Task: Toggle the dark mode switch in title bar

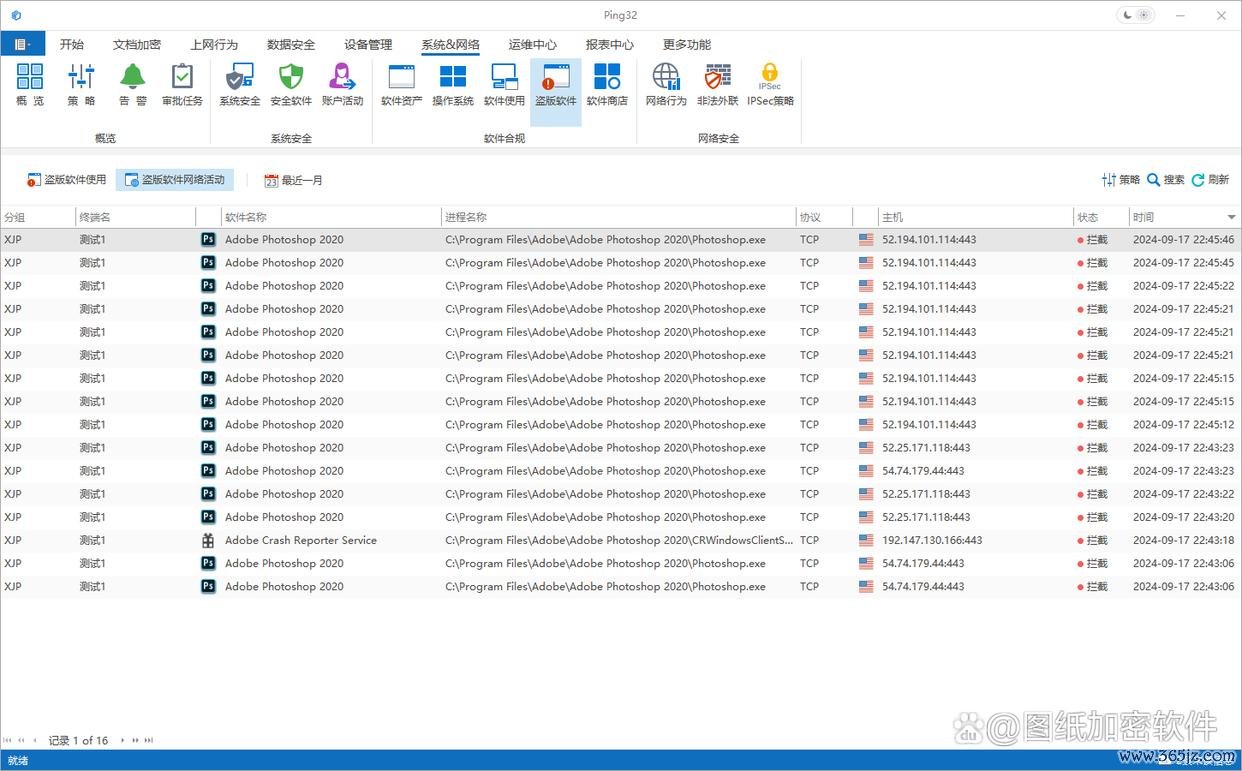Action: pos(1136,15)
